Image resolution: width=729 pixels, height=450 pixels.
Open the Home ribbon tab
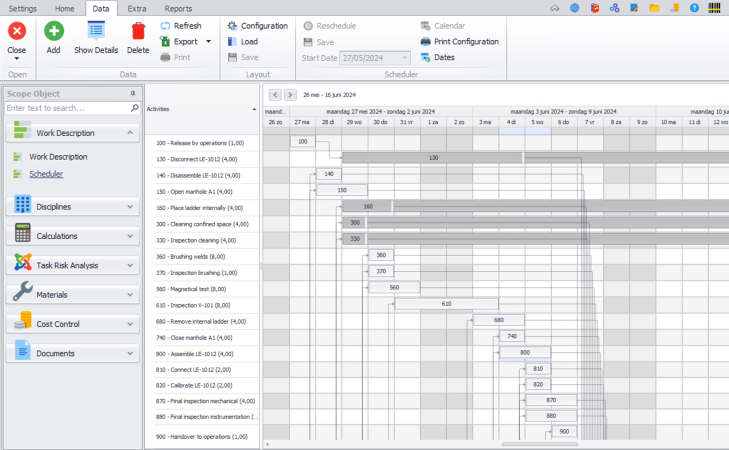pos(65,8)
